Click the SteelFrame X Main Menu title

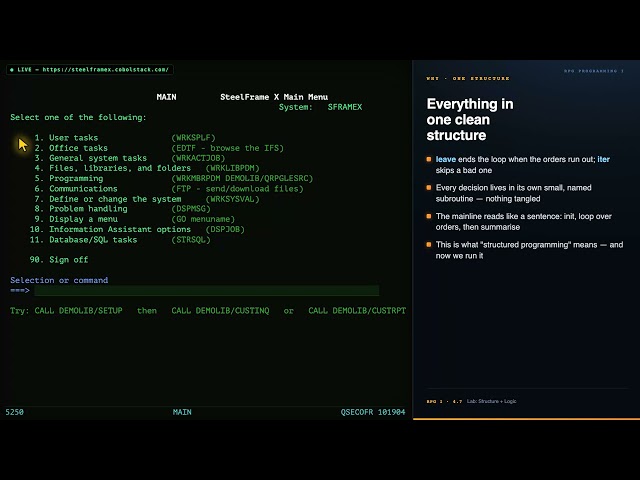pyautogui.click(x=274, y=97)
